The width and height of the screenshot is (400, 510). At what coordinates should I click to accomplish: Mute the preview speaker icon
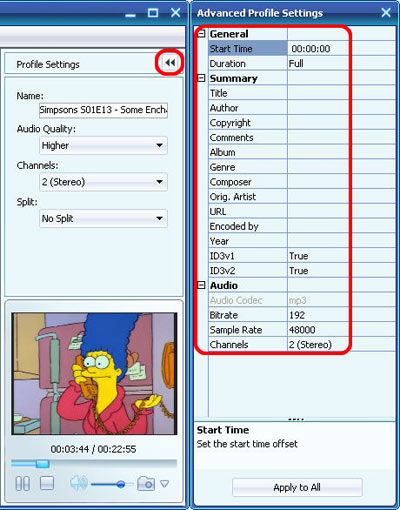(x=79, y=483)
